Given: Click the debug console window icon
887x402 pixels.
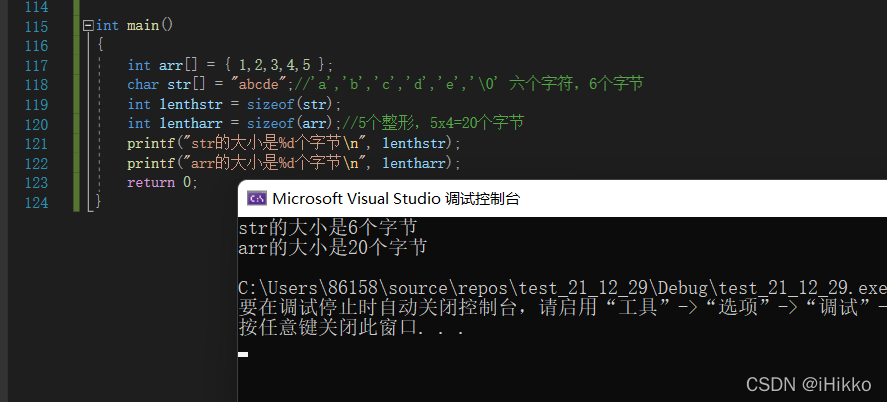Looking at the screenshot, I should pyautogui.click(x=257, y=198).
